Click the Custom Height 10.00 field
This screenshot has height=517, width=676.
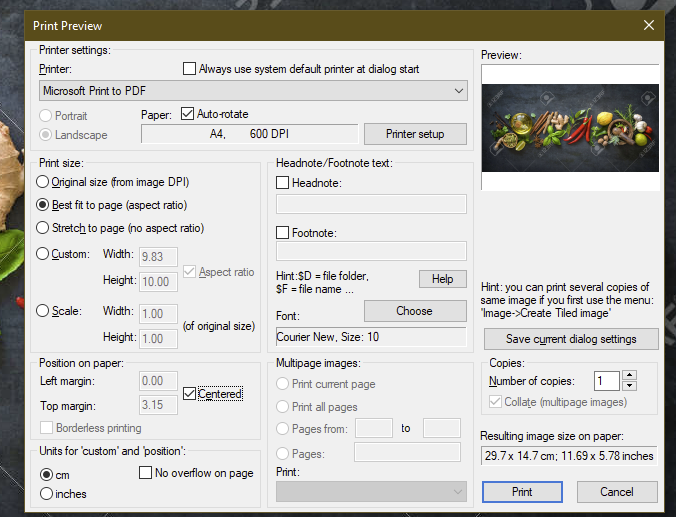point(158,282)
